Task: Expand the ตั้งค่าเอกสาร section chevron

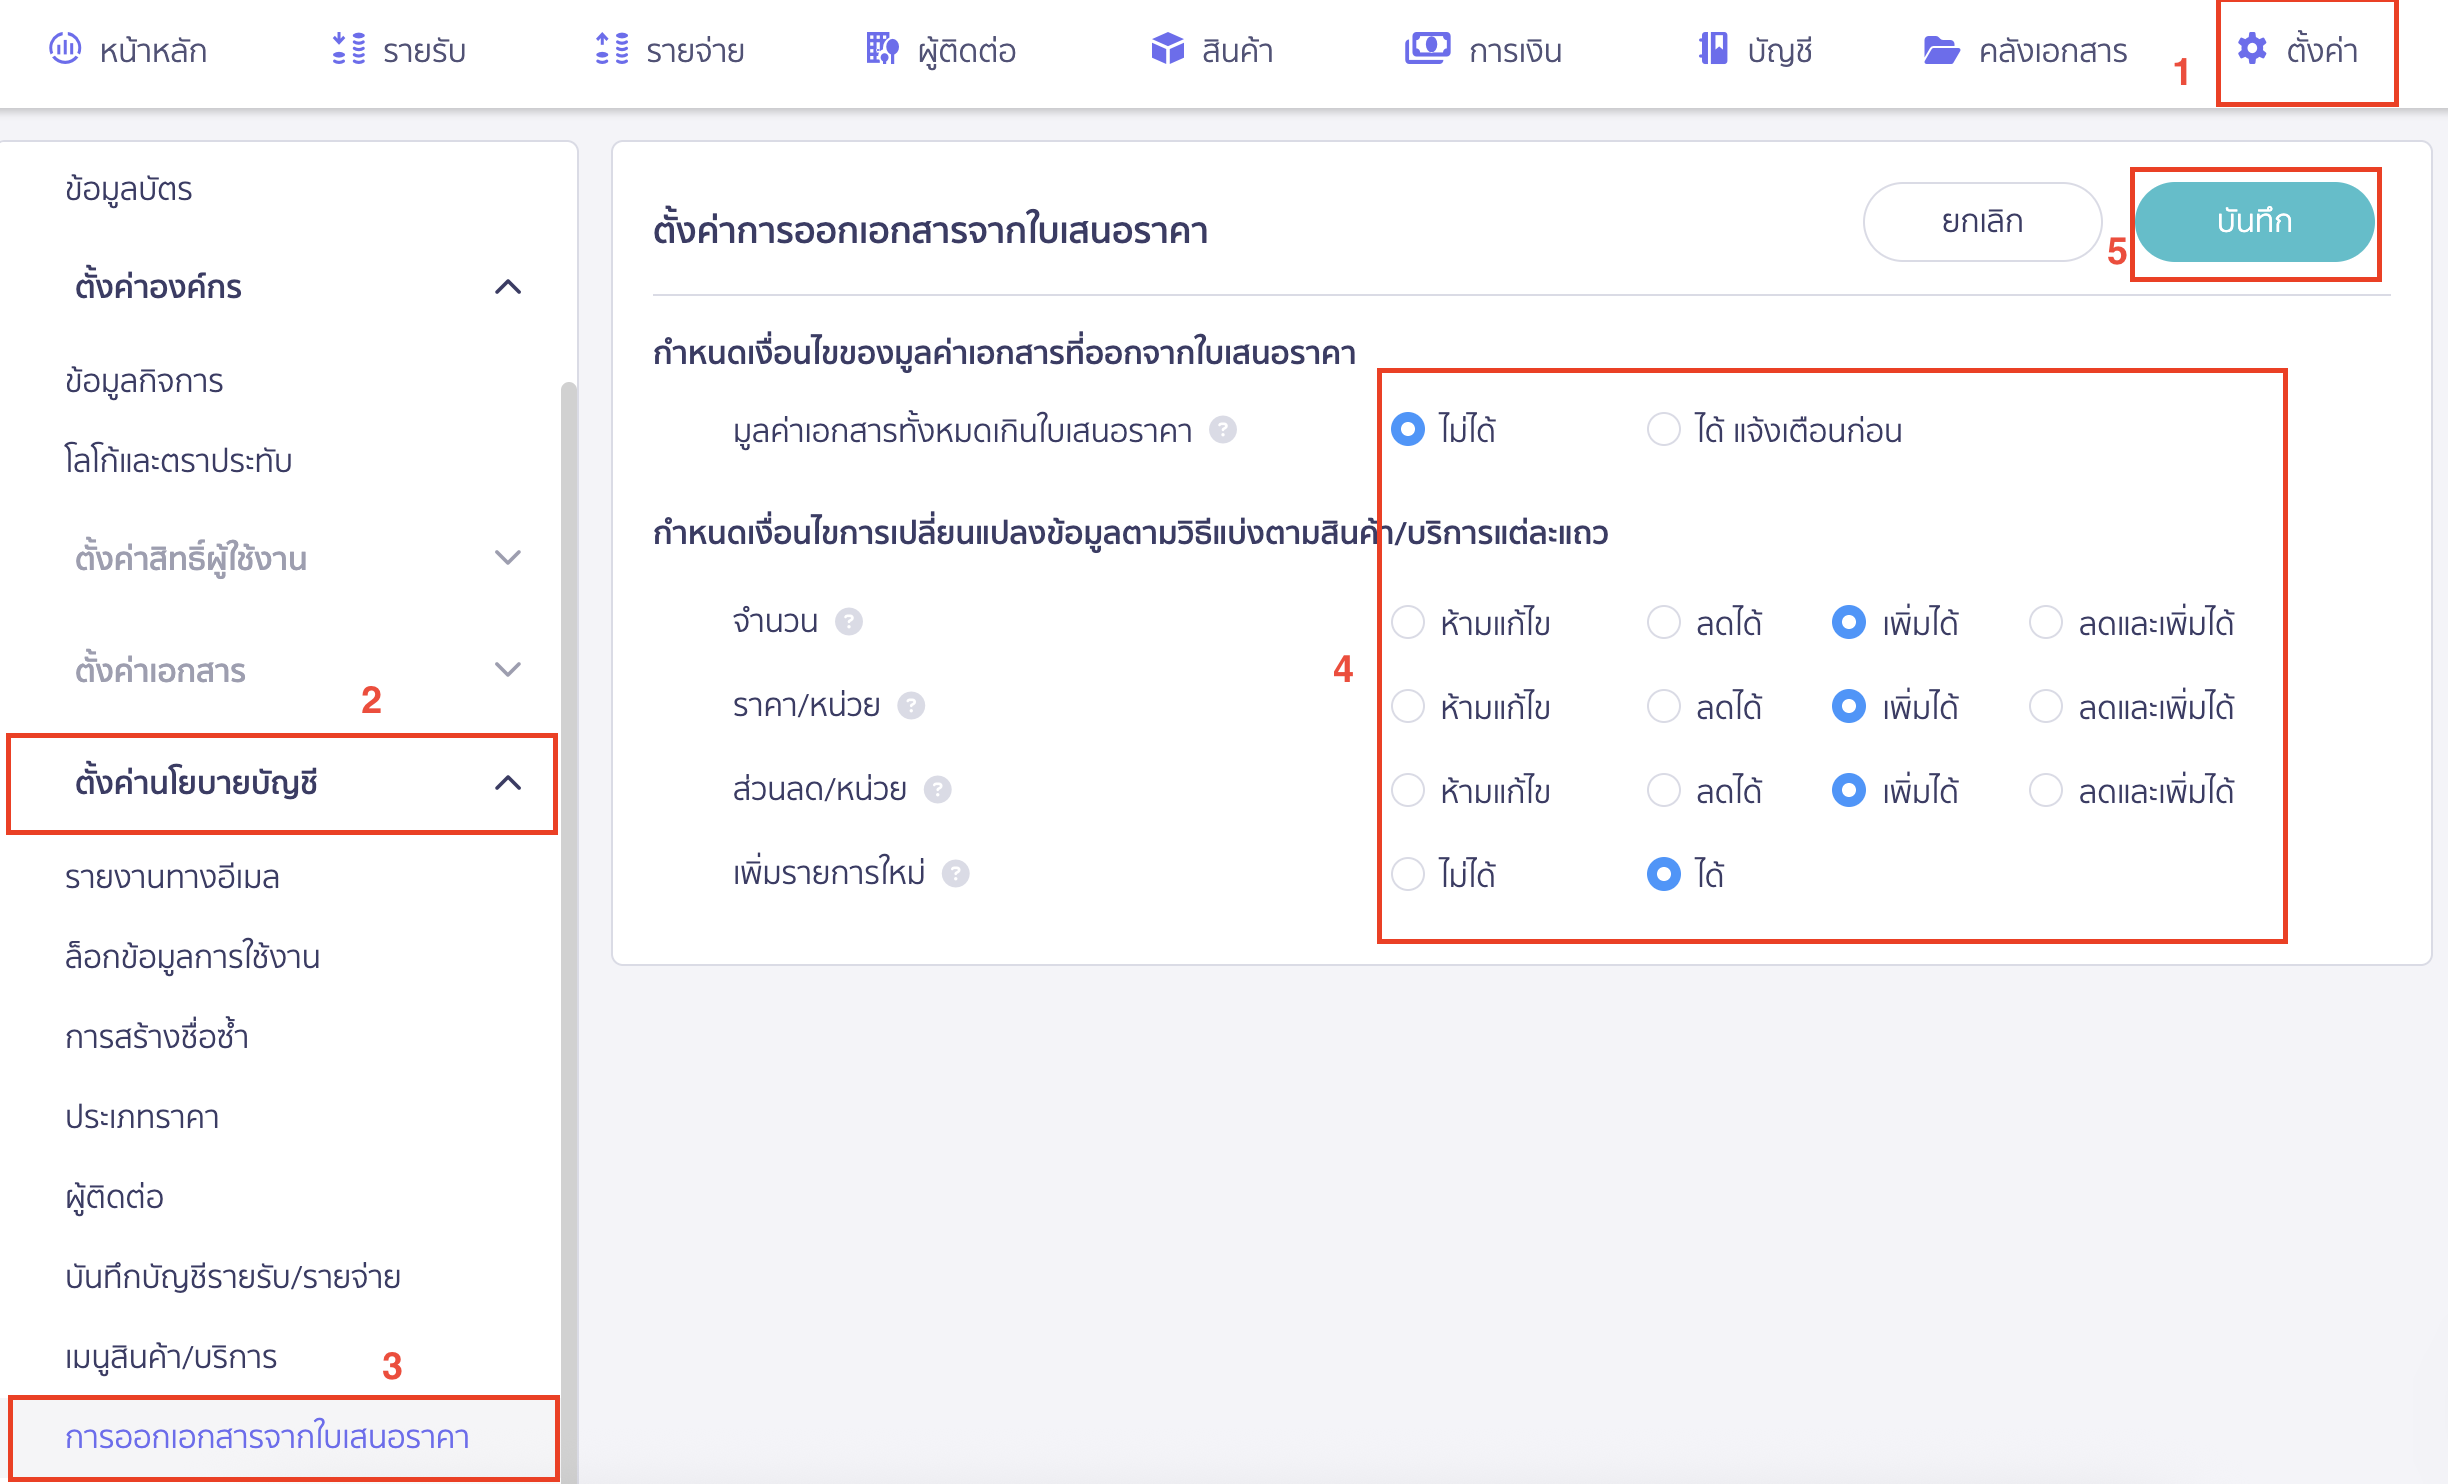Action: (x=508, y=669)
